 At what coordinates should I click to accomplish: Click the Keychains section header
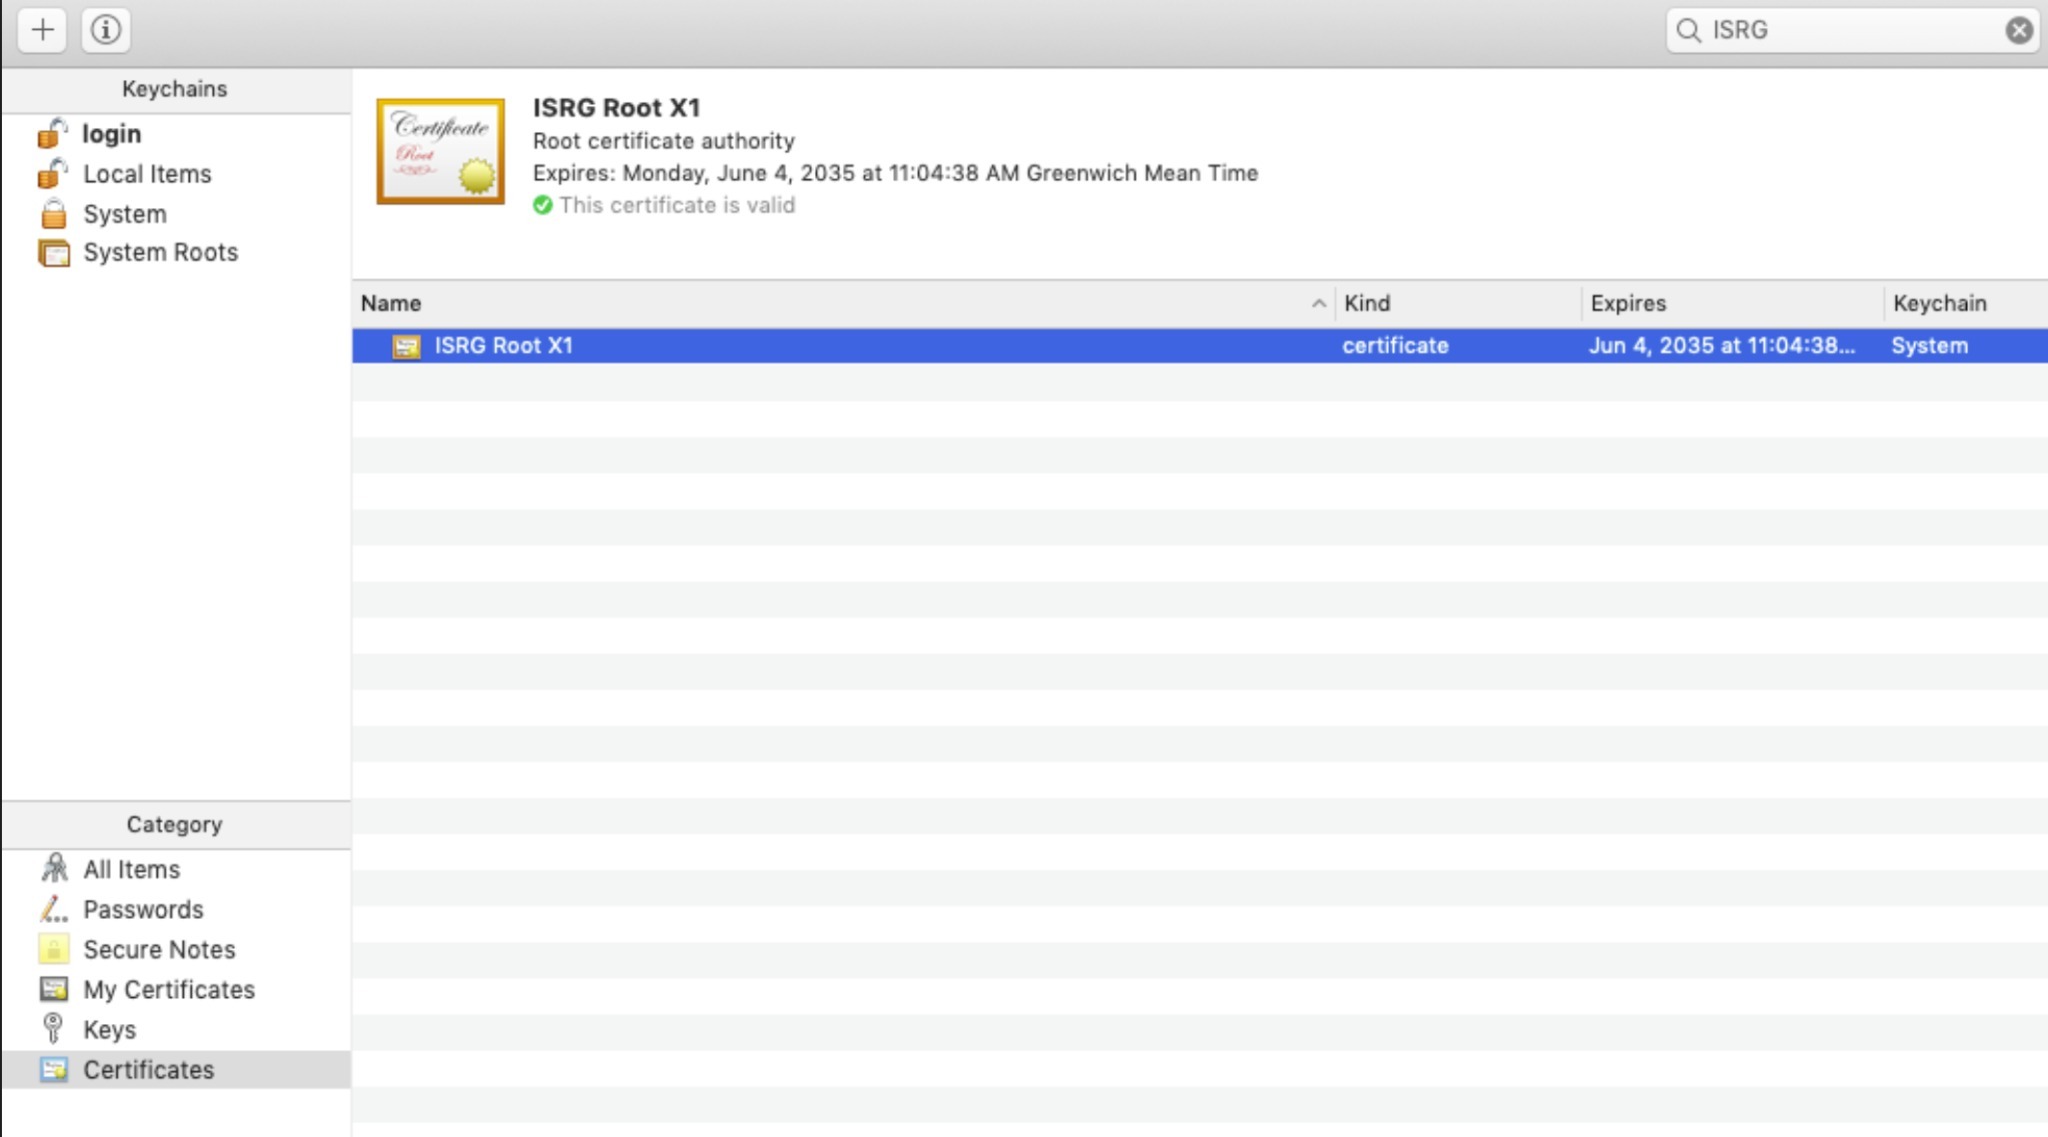(175, 89)
